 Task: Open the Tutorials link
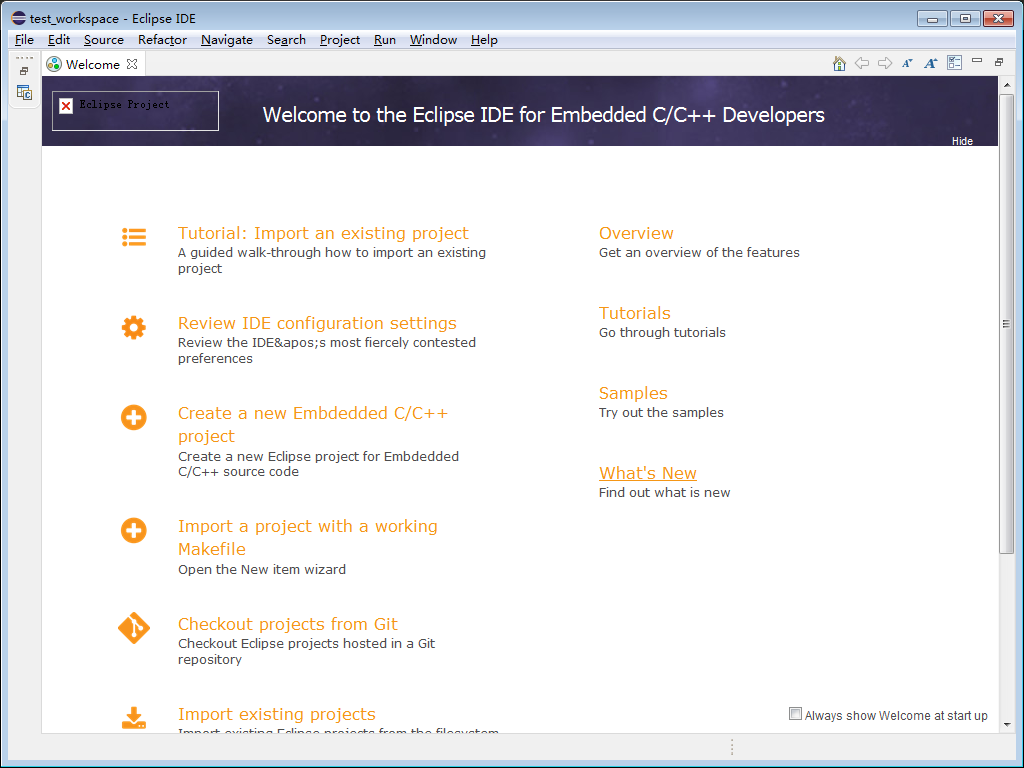pyautogui.click(x=635, y=313)
